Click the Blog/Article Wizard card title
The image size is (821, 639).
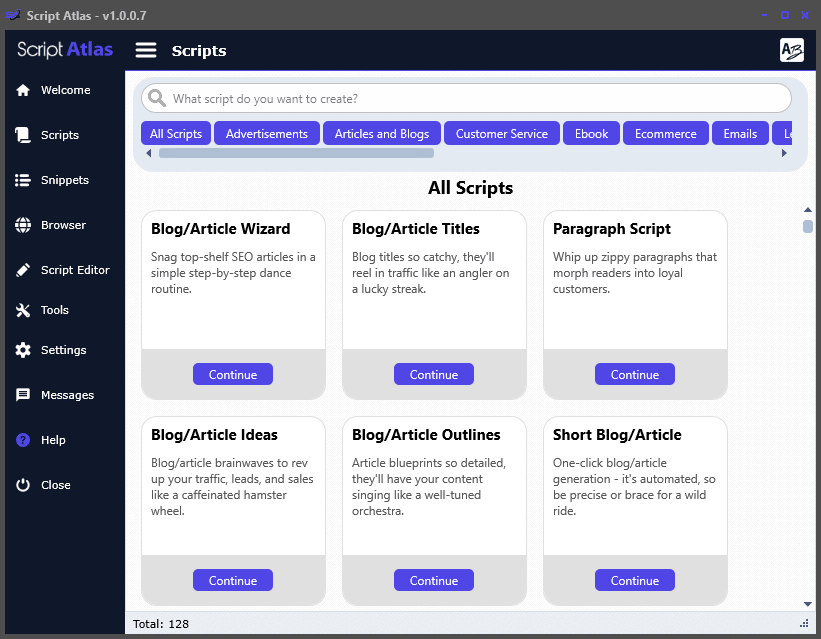(x=220, y=229)
